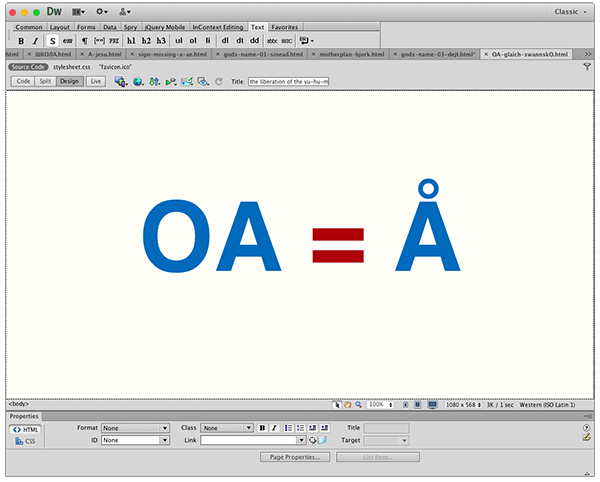Open File Management arrows icon
Viewport: 600px width, 482px height.
point(155,81)
